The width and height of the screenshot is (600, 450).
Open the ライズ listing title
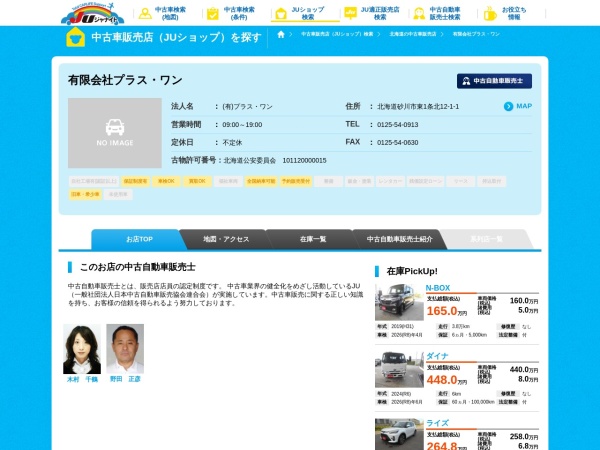tap(437, 423)
